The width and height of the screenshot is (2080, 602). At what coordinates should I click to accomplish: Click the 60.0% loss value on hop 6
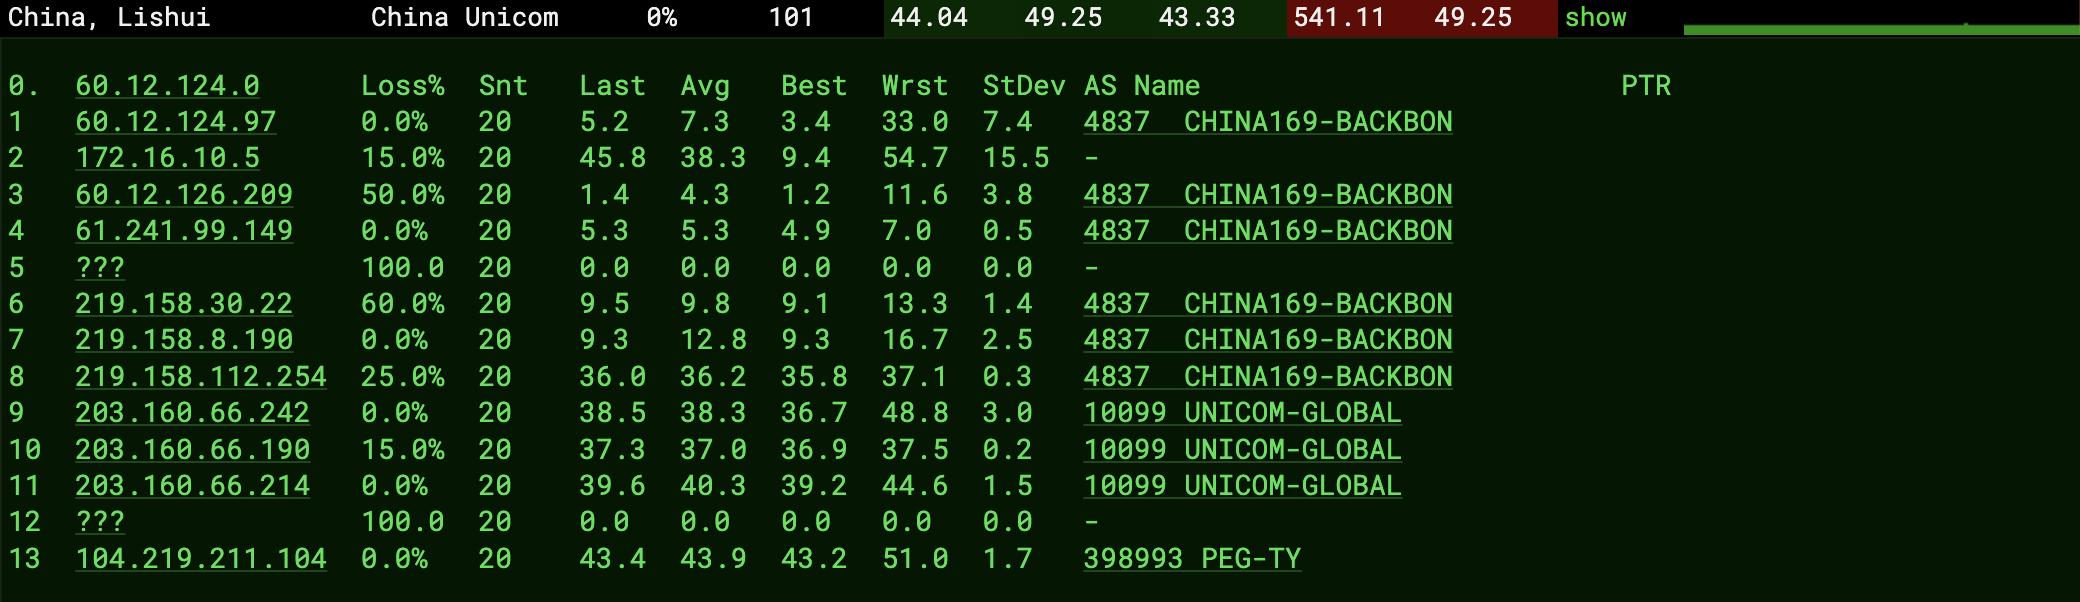403,304
